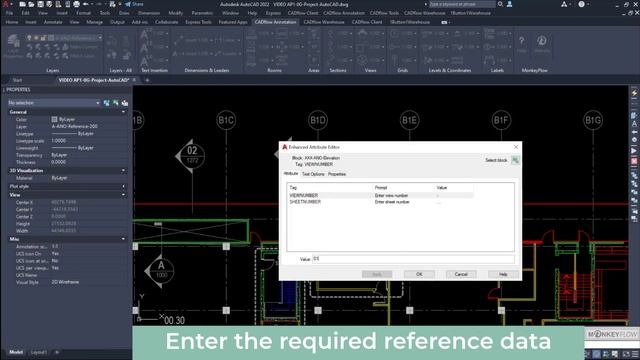Click the Layer value A-ANO-Reference-200

pos(75,127)
